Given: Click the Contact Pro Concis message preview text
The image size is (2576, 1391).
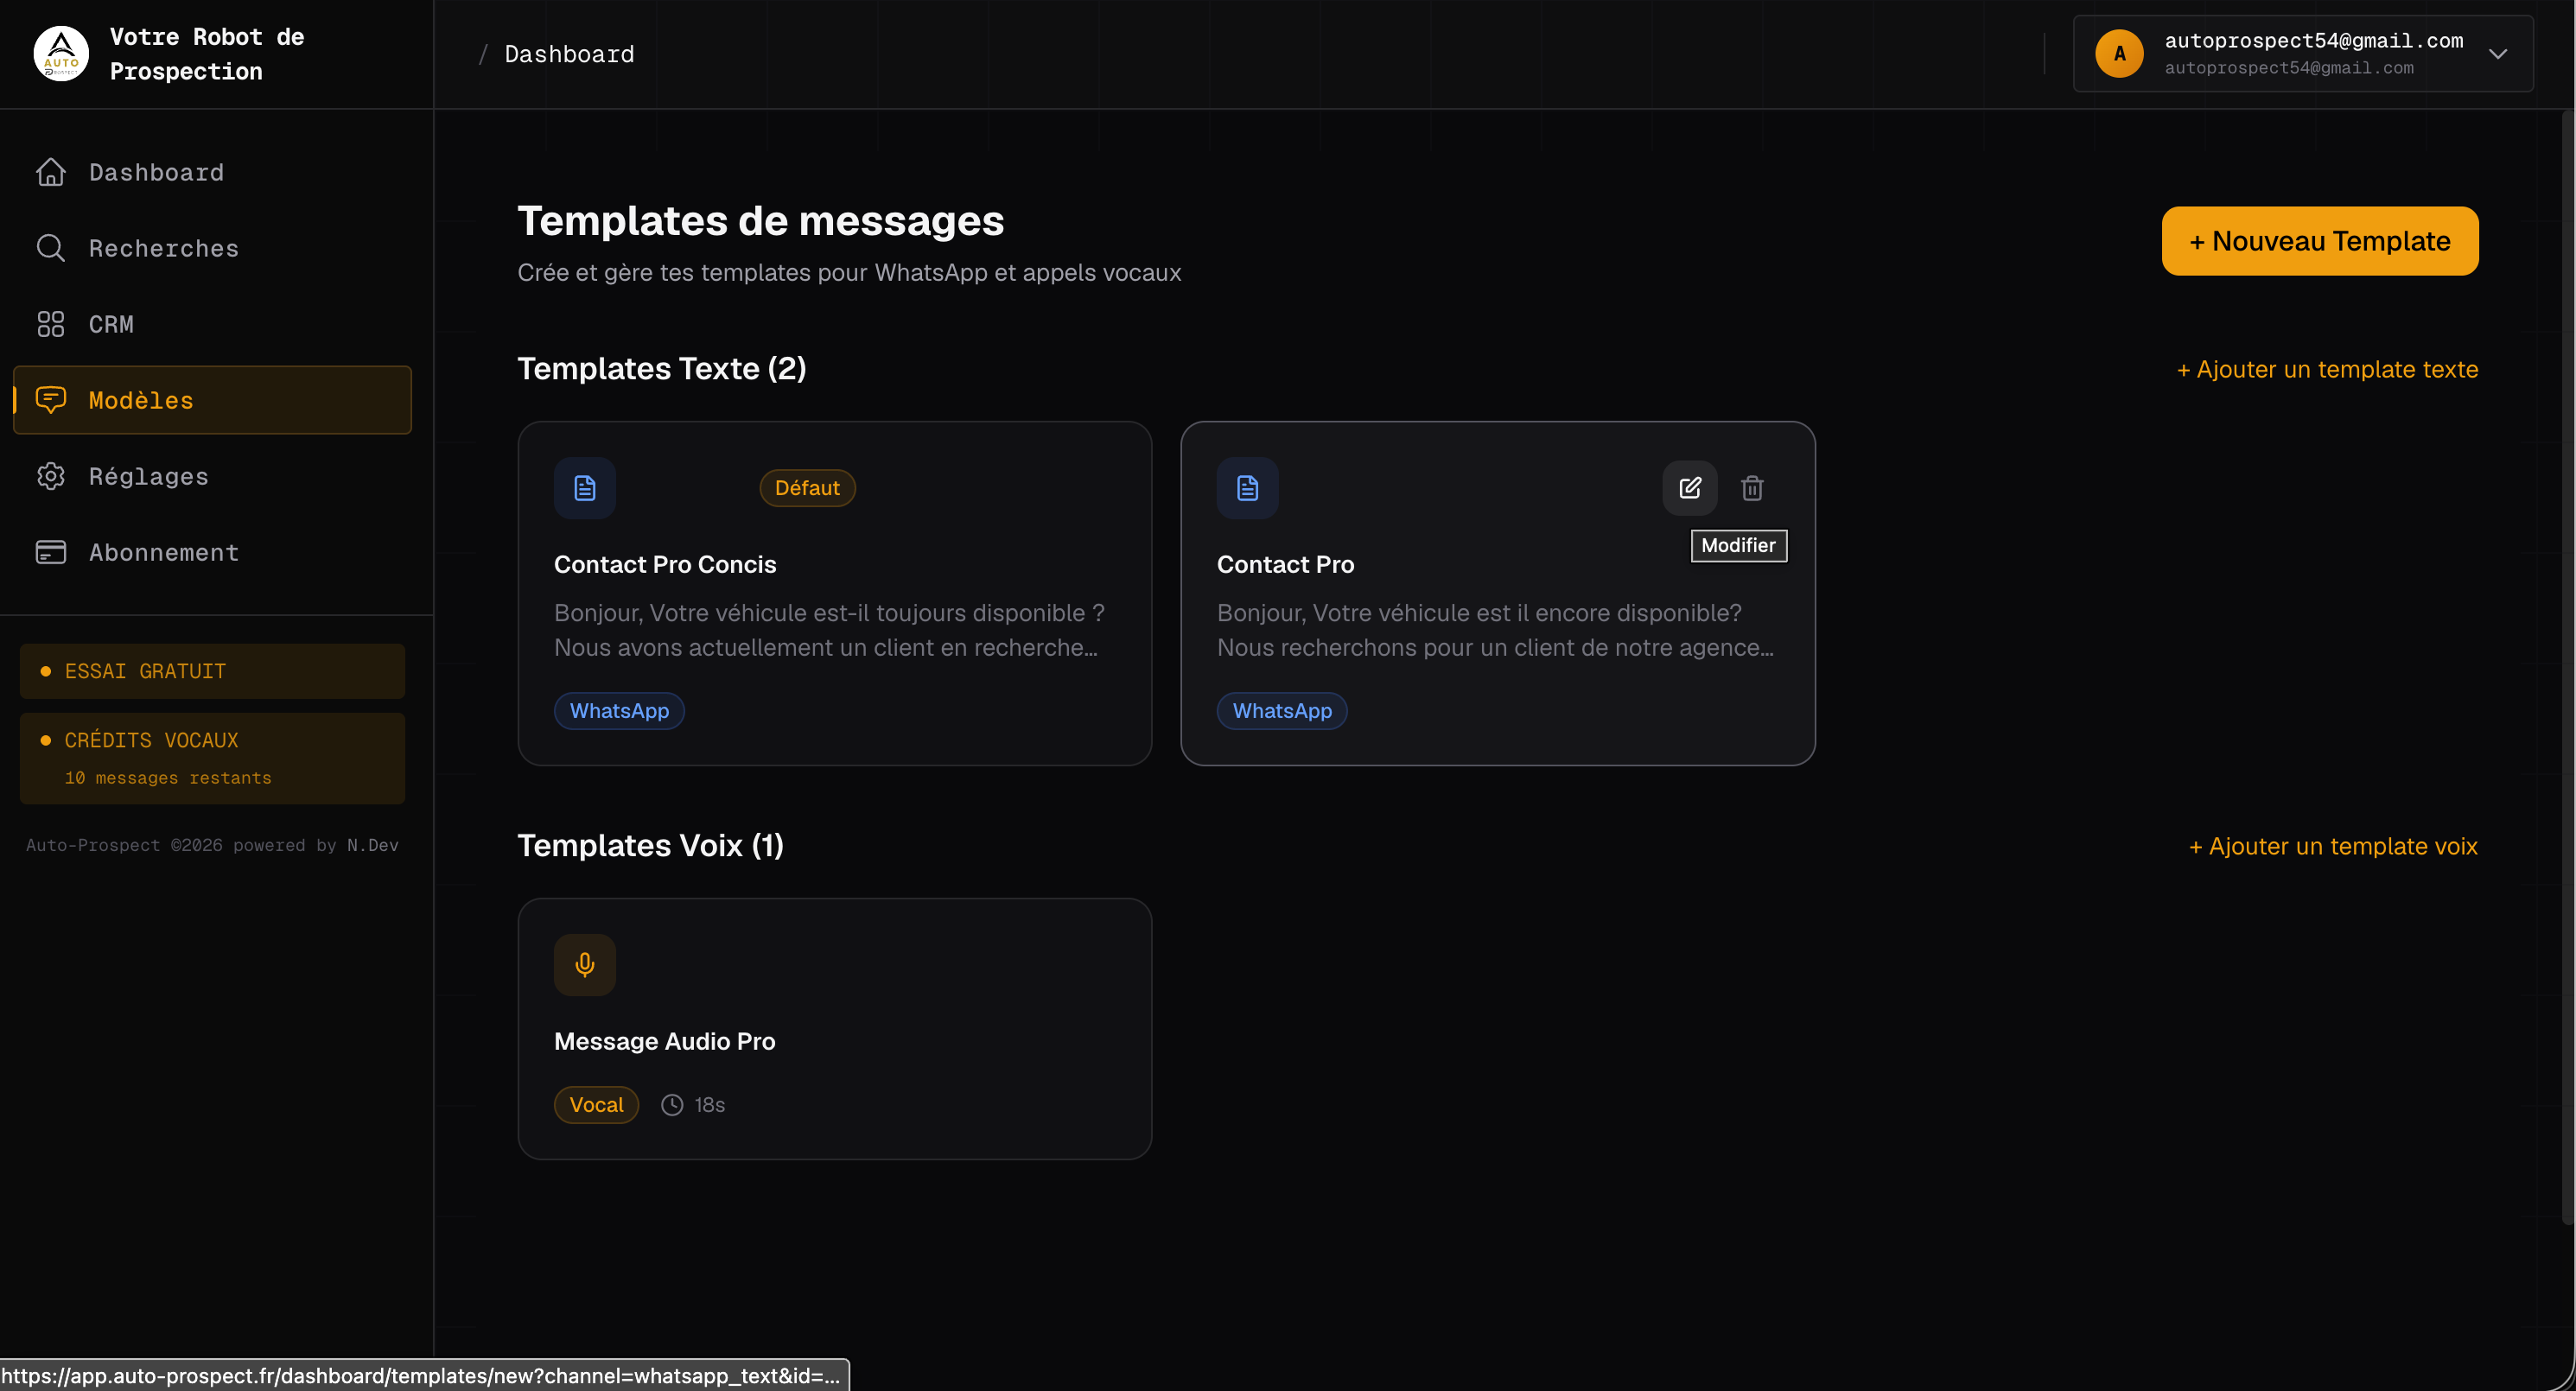Looking at the screenshot, I should (829, 630).
